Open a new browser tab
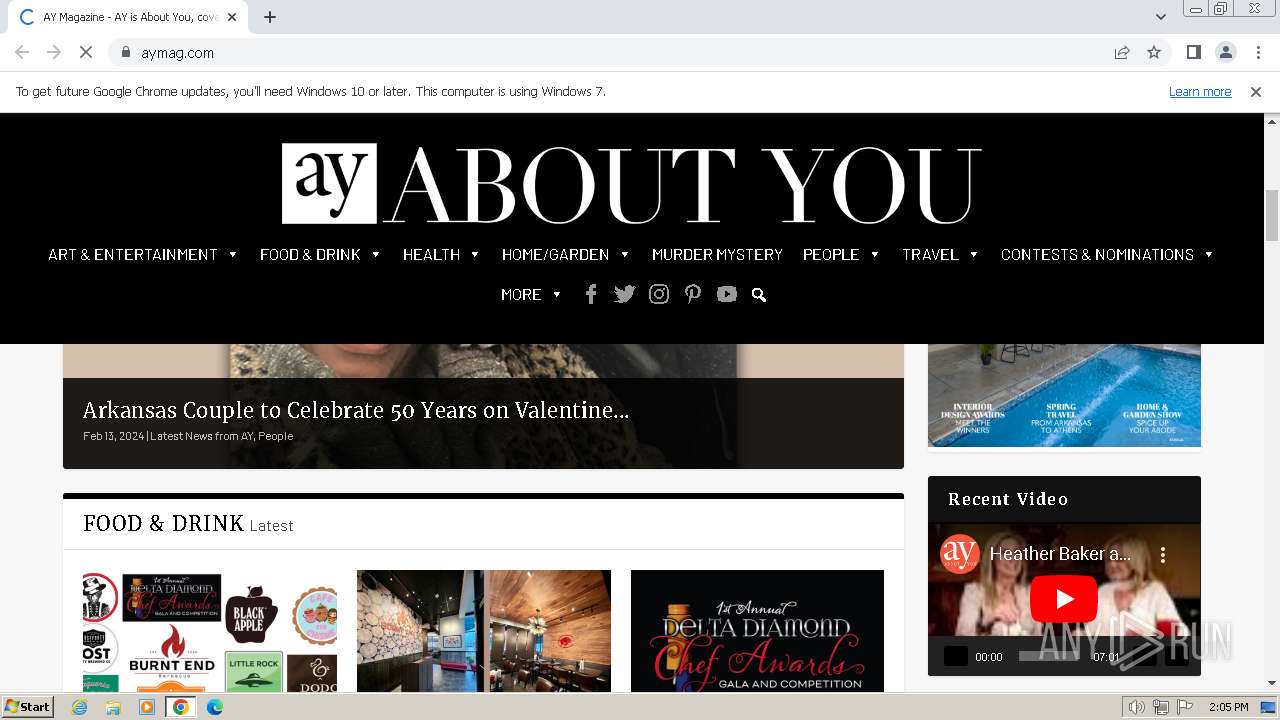 click(270, 17)
